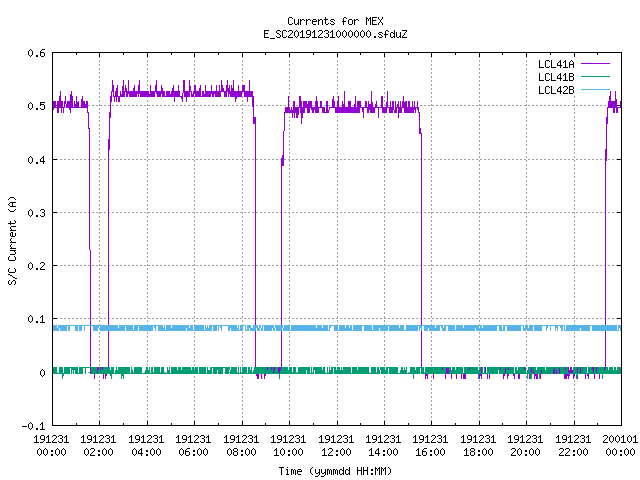The height and width of the screenshot is (480, 640).
Task: Click the 0.1 y-axis tick label
Action: 36,319
